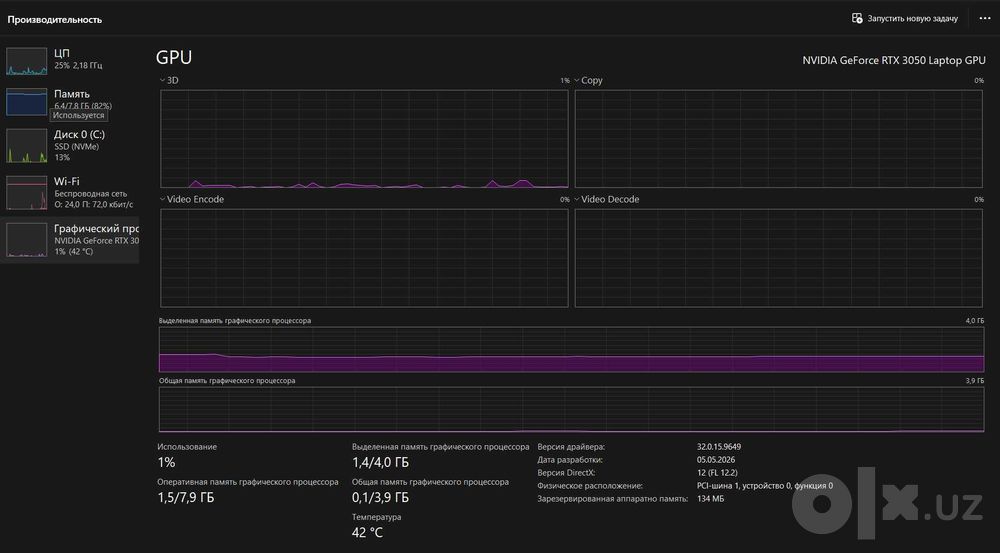
Task: Click the CPU mini graph thumbnail
Action: tap(27, 61)
